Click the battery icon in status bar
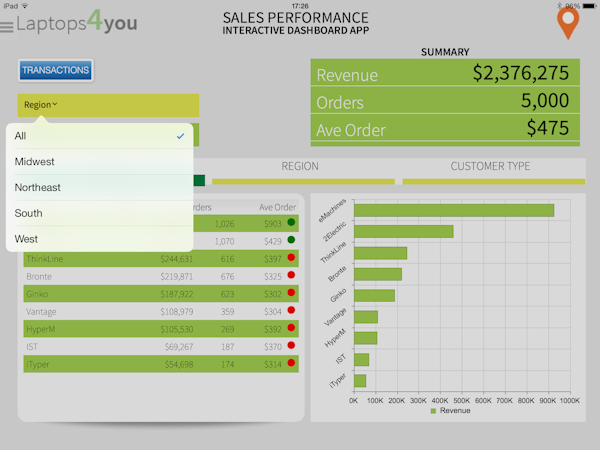Image resolution: width=600 pixels, height=450 pixels. click(x=590, y=5)
